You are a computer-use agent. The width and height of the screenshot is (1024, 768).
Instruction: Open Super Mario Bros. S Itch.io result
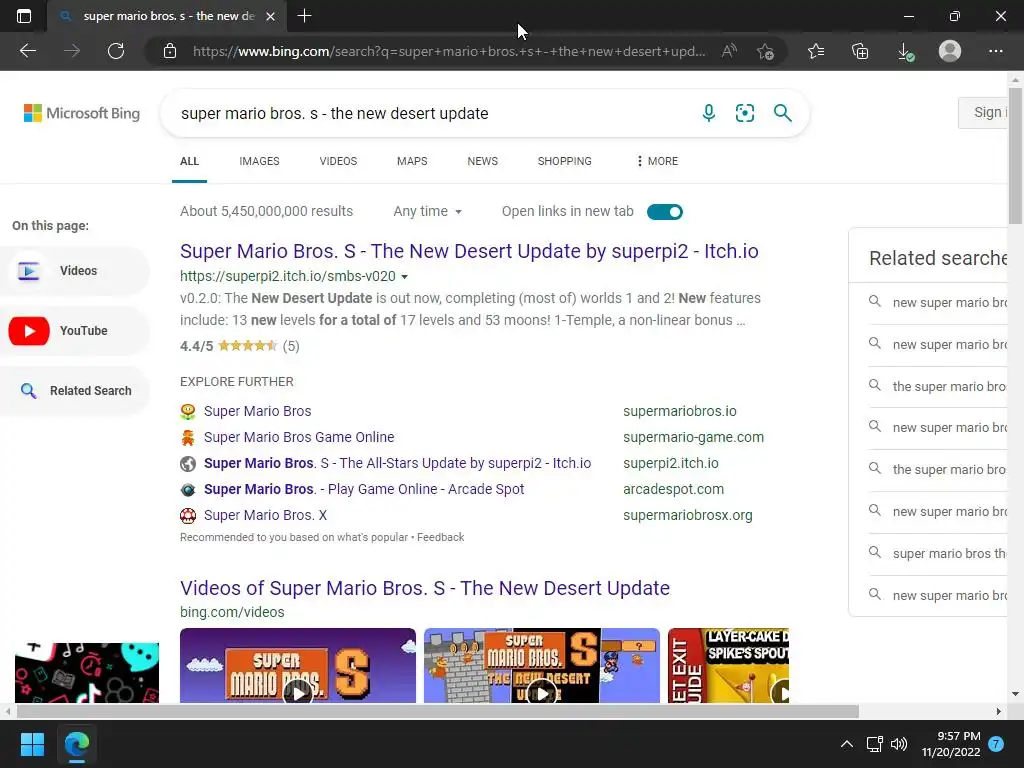click(469, 251)
